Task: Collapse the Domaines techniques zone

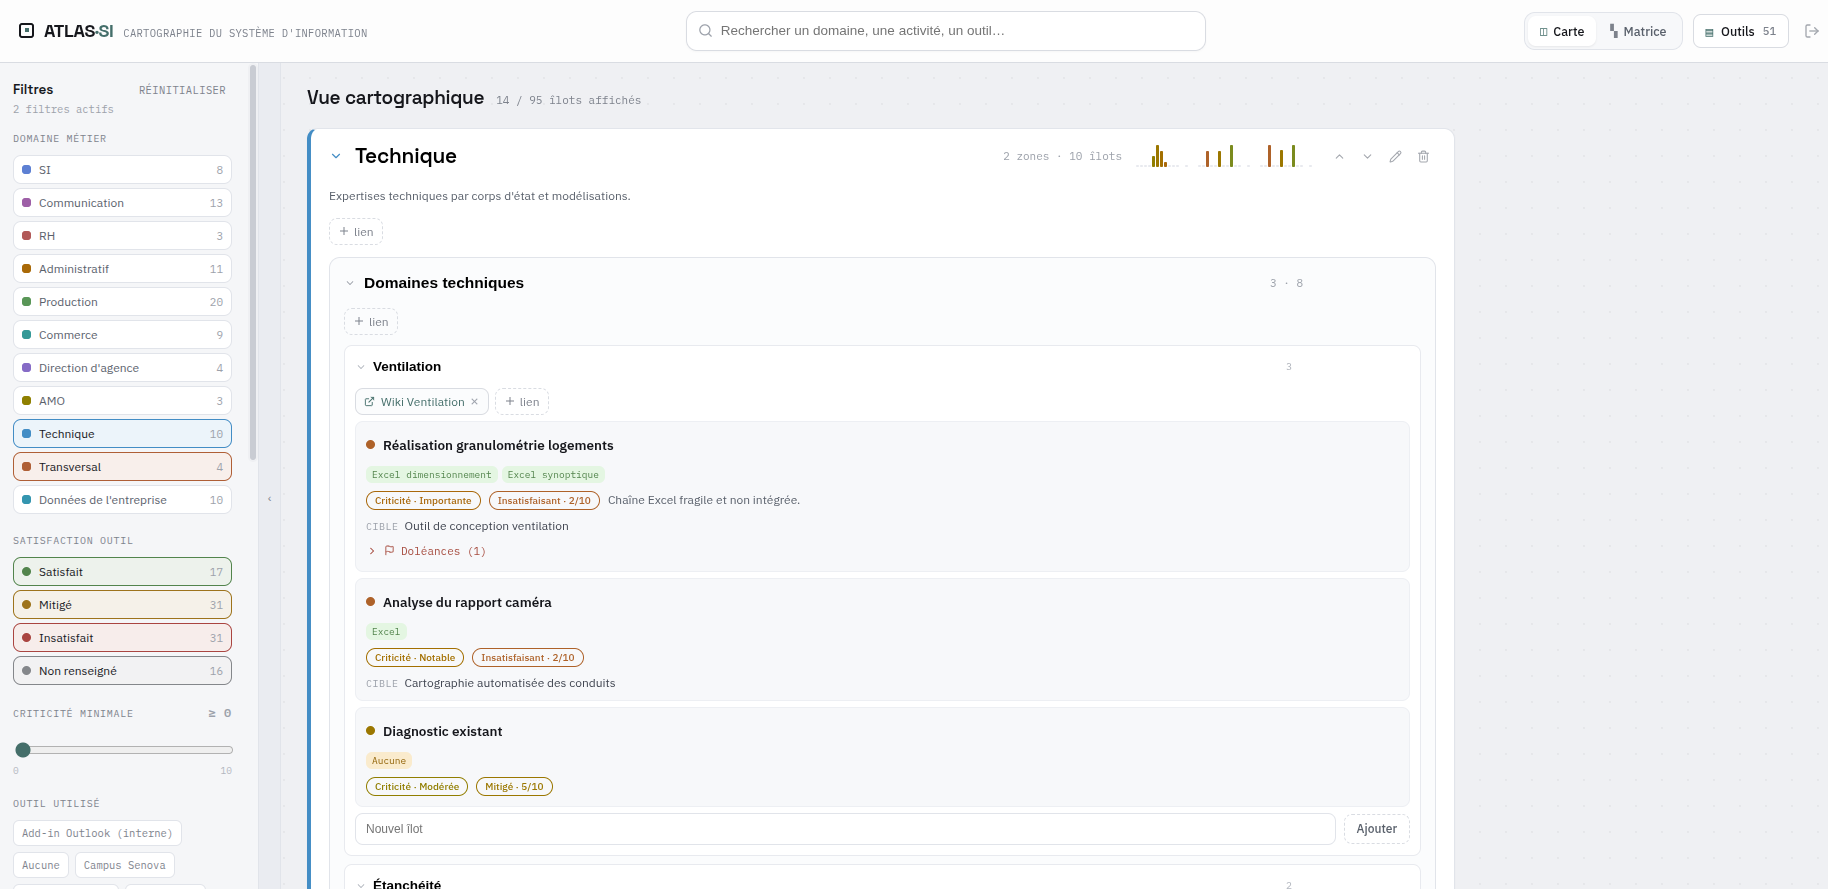Action: (350, 283)
